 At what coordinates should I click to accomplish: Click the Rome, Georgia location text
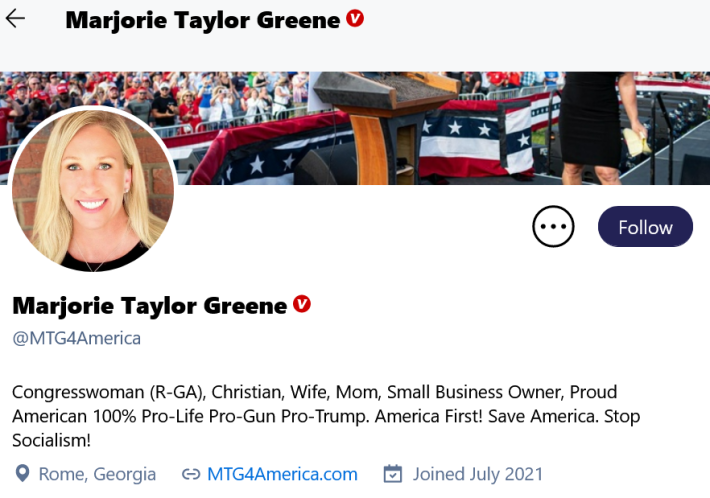pyautogui.click(x=97, y=474)
